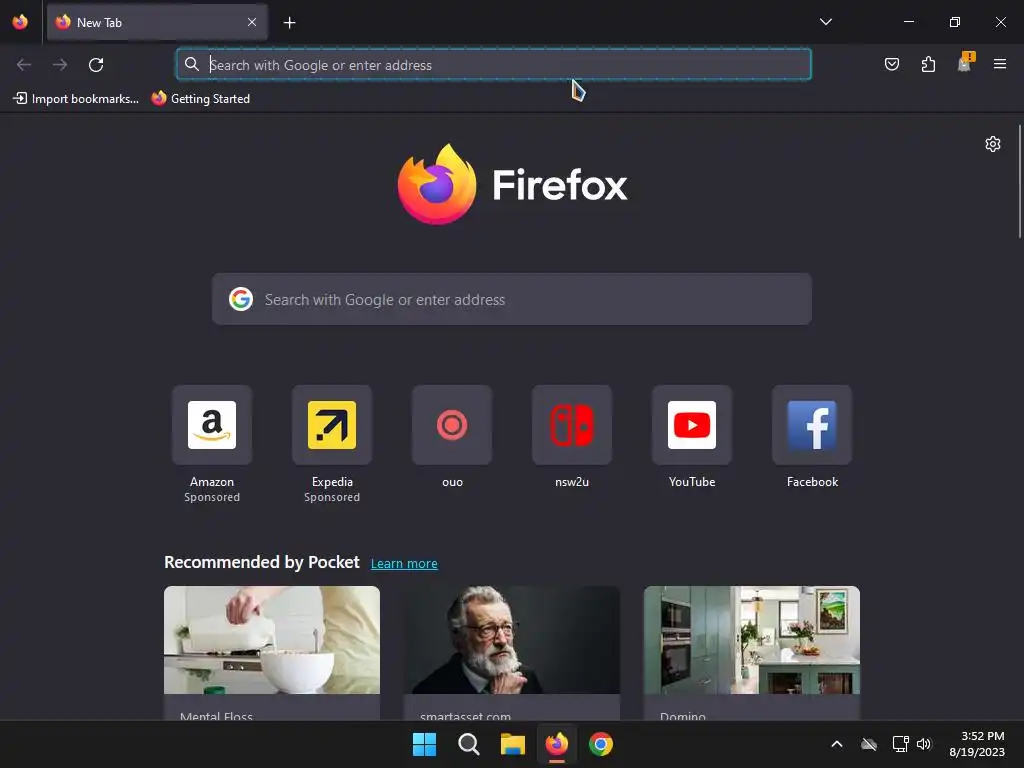1024x768 pixels.
Task: Open the Windows Start button
Action: coord(424,744)
